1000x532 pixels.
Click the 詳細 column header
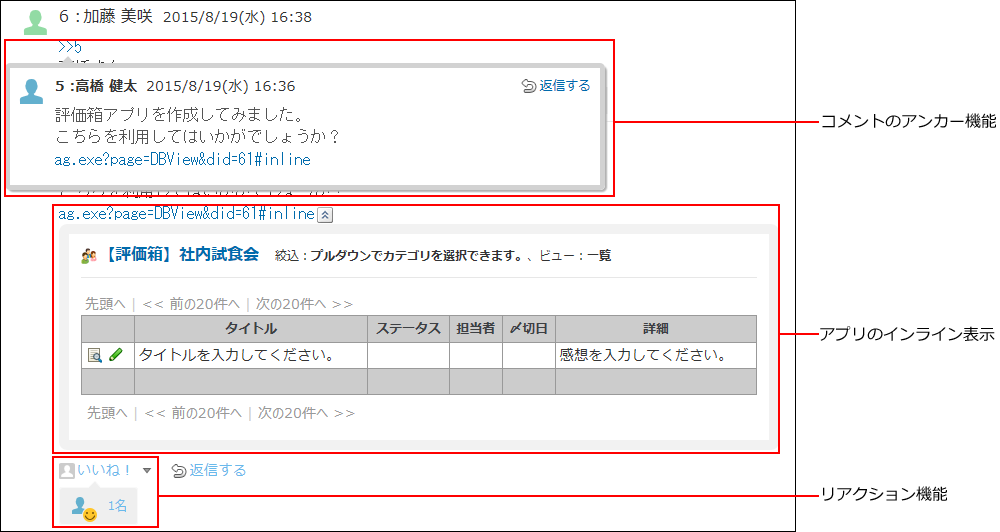(656, 329)
